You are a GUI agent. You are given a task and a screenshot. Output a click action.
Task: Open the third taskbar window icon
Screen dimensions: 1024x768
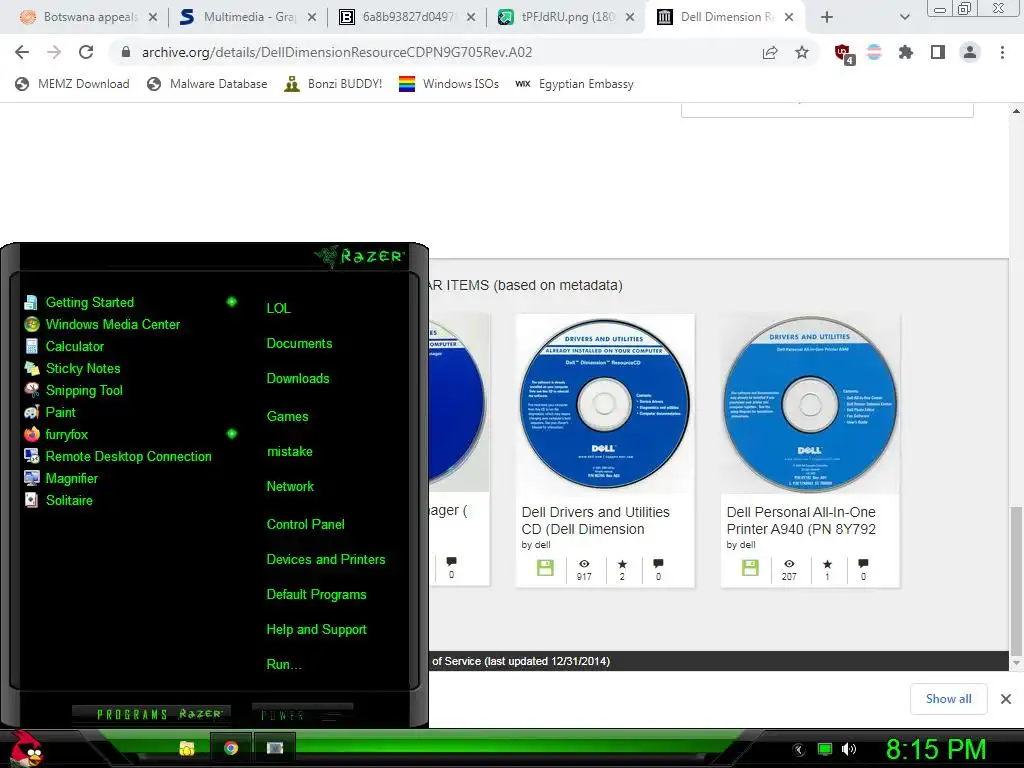tap(275, 748)
